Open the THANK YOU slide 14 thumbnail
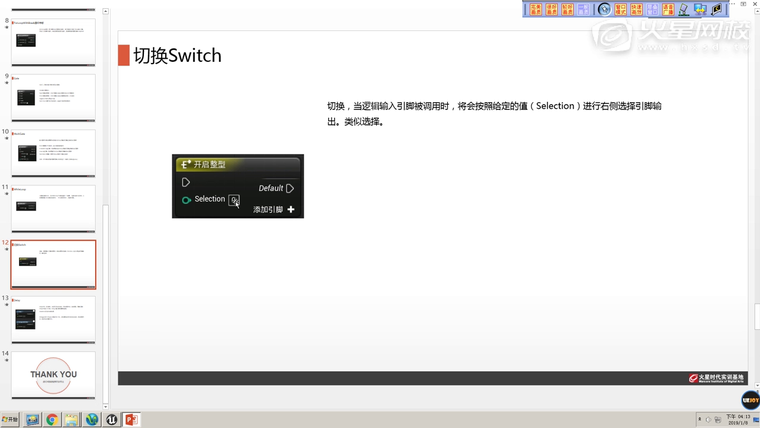This screenshot has width=760, height=428. pyautogui.click(x=53, y=374)
